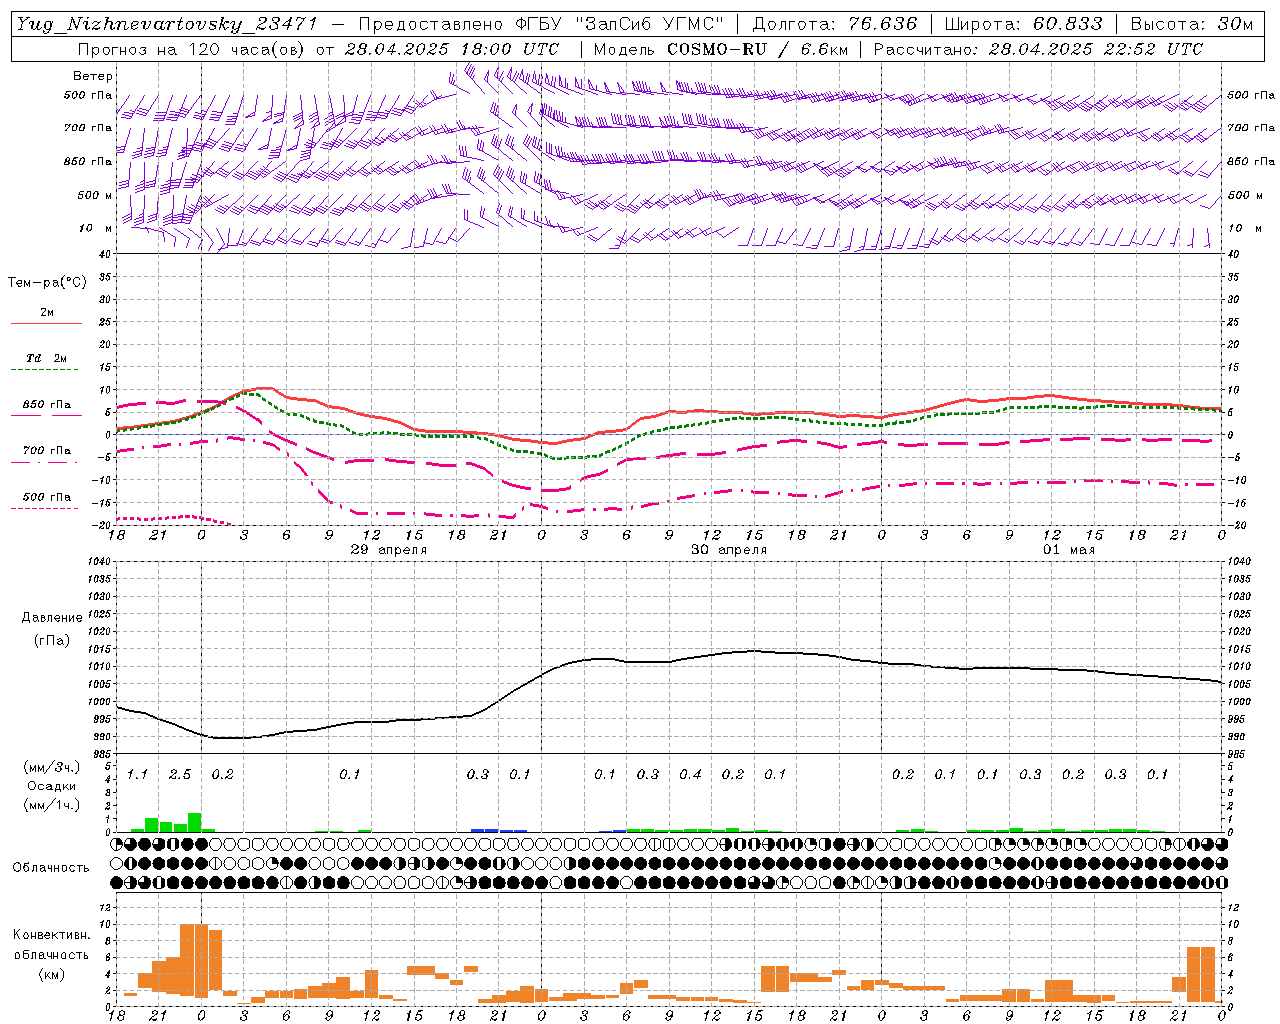Click the 500 м wind level label at left
1280x1024 pixels.
[x=95, y=196]
